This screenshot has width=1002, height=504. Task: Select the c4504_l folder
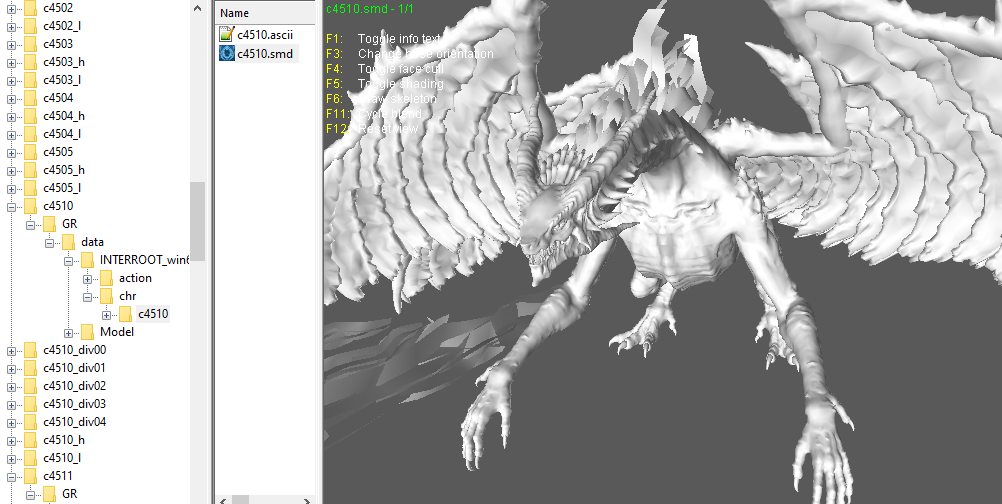click(61, 134)
